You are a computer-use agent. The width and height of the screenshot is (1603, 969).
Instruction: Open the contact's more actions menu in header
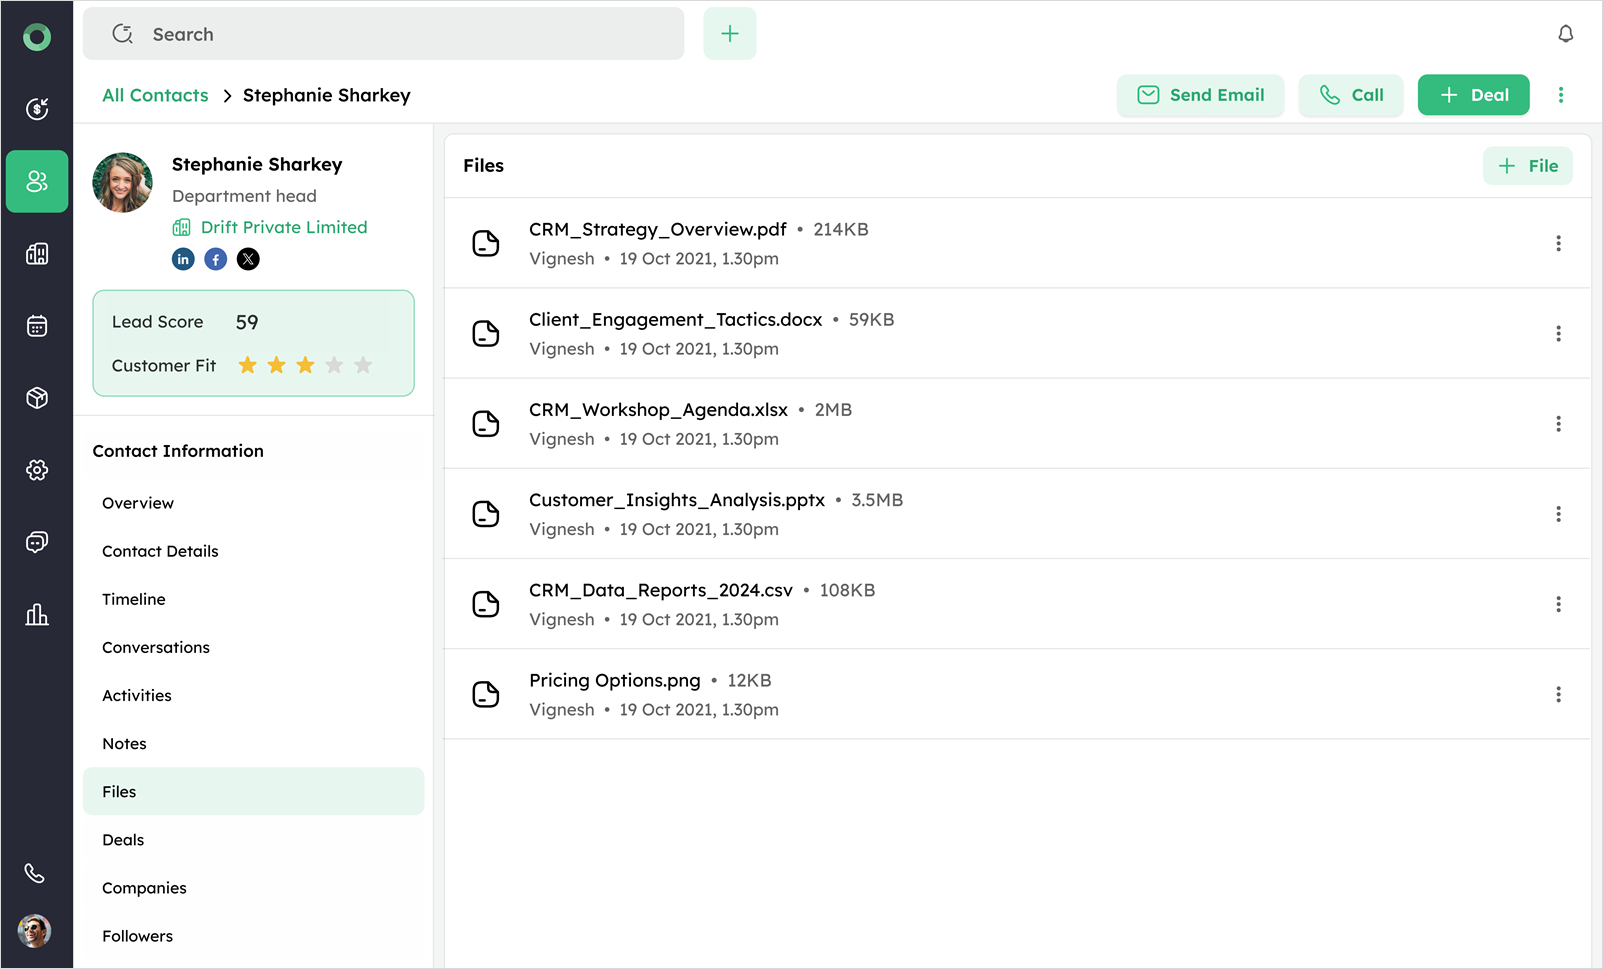click(1560, 95)
